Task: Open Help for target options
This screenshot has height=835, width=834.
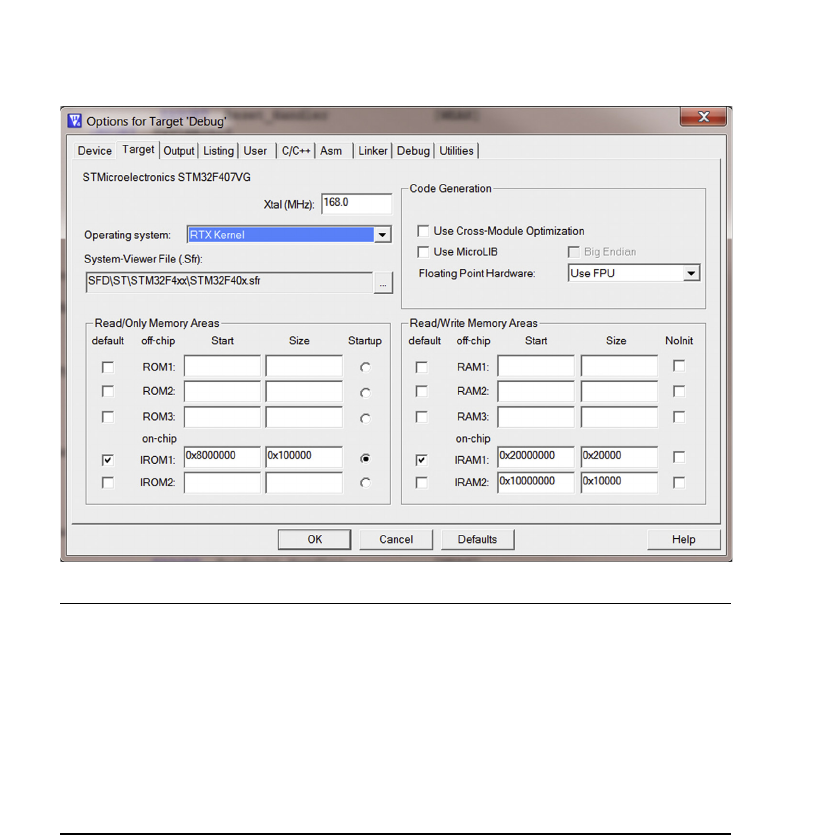Action: (684, 539)
